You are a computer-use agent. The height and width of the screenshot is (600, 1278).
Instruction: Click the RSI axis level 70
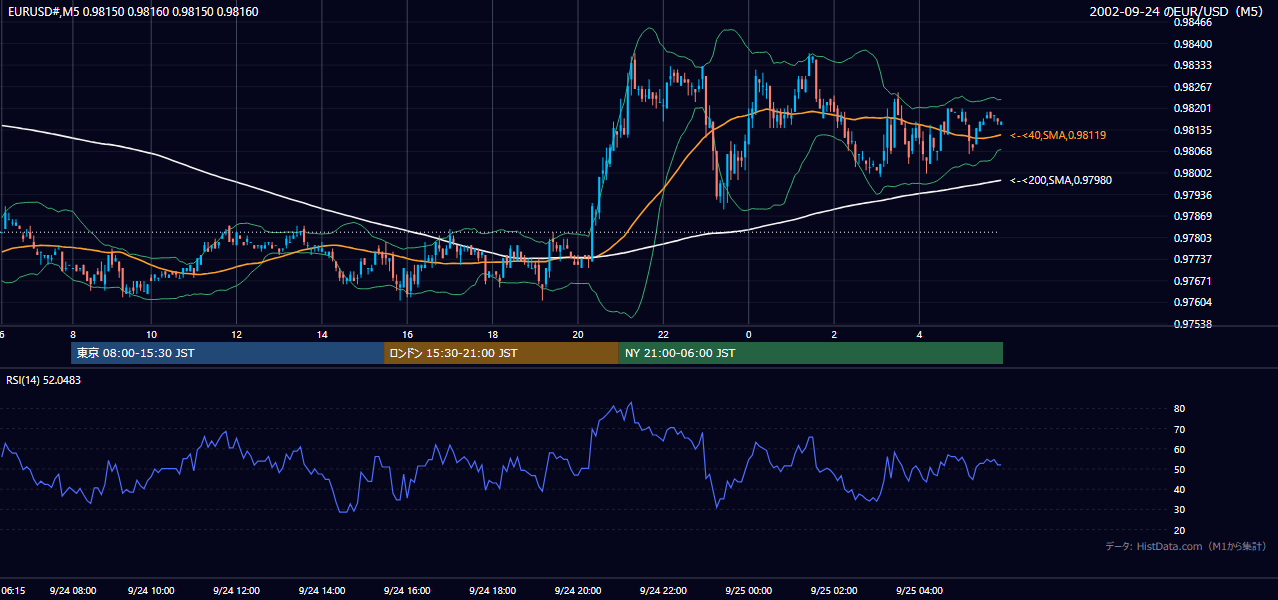[x=1180, y=429]
